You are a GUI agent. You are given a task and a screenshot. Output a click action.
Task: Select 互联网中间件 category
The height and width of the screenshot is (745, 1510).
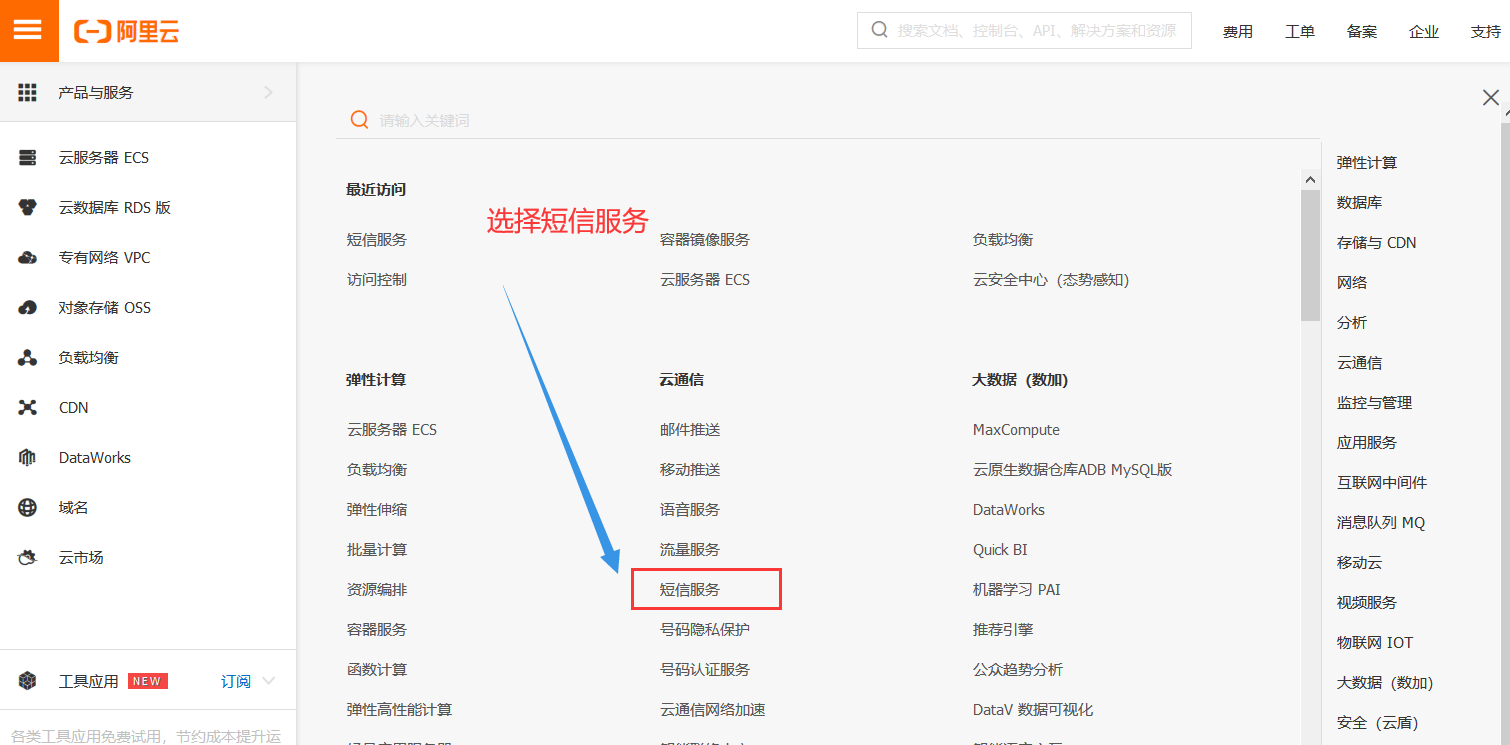tap(1382, 482)
